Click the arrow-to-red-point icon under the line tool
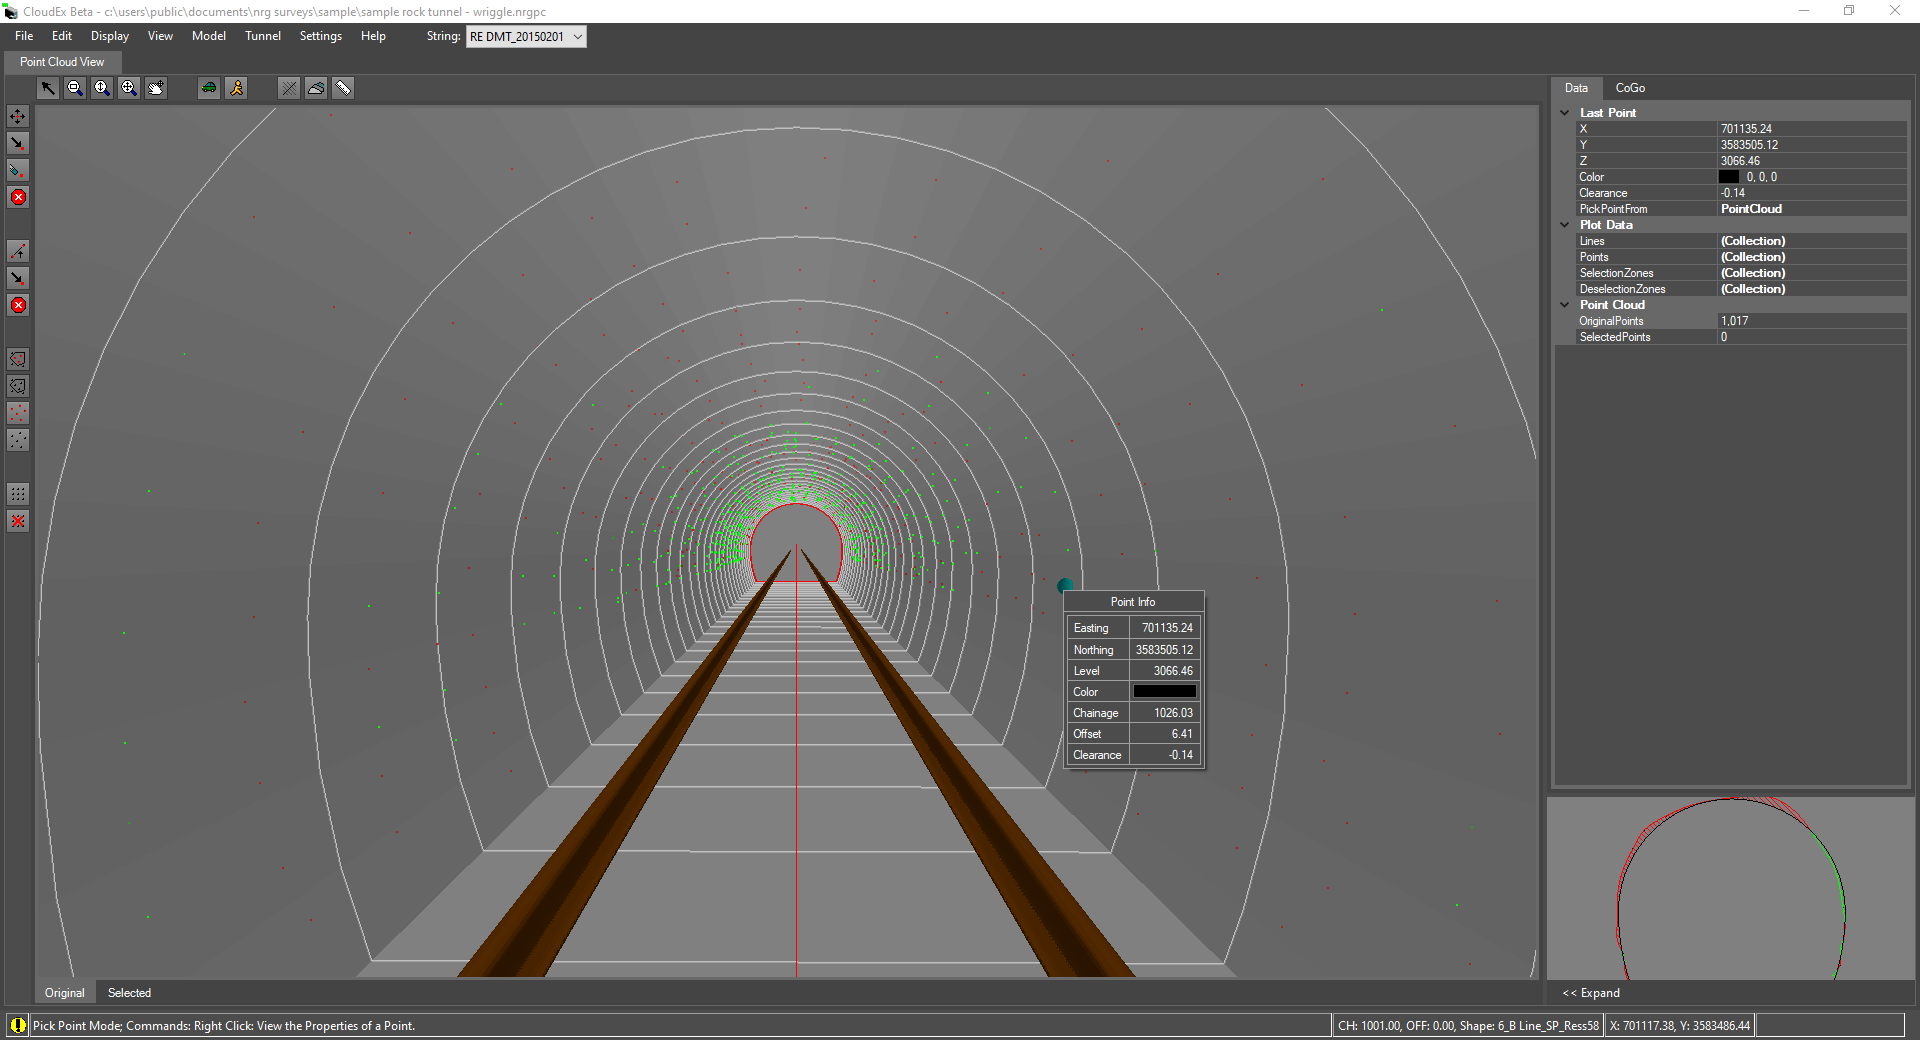The height and width of the screenshot is (1040, 1920). pos(18,278)
